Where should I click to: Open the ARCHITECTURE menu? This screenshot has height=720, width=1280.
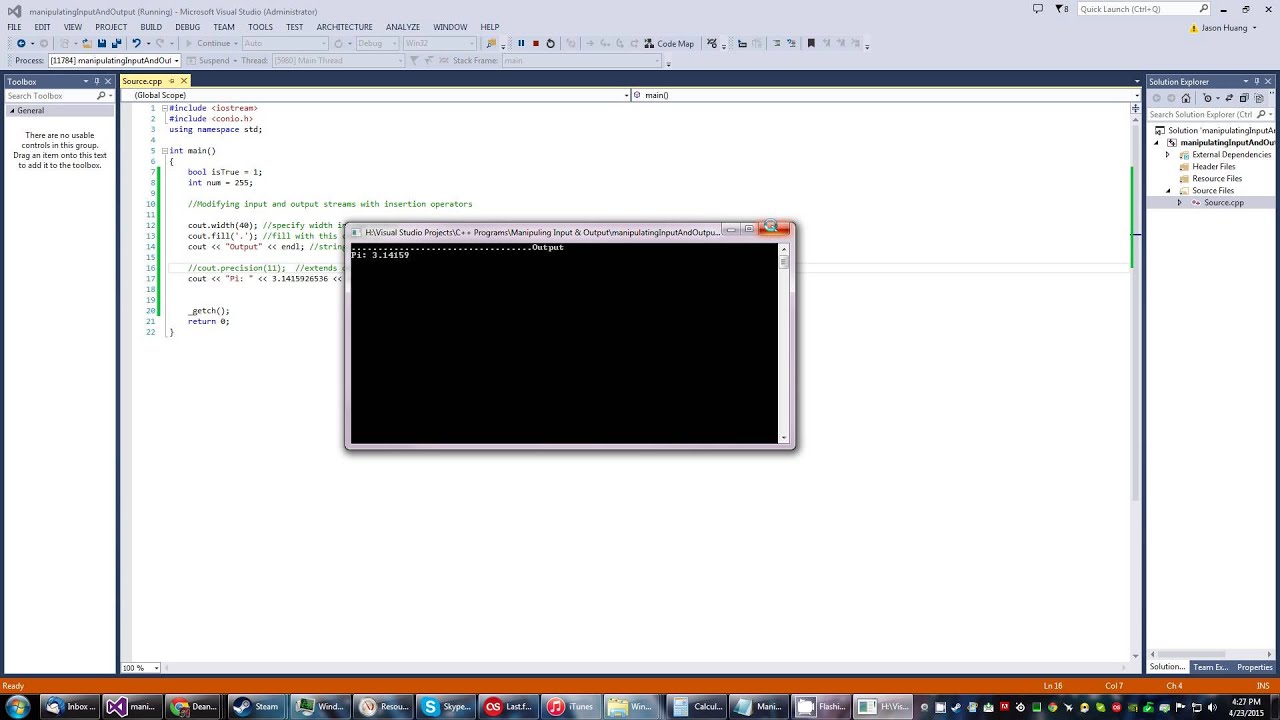344,27
